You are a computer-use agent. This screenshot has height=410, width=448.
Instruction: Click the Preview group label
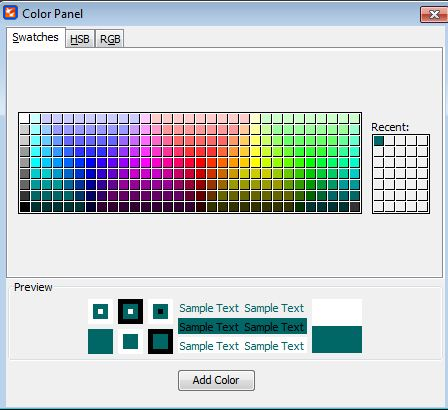[x=33, y=287]
